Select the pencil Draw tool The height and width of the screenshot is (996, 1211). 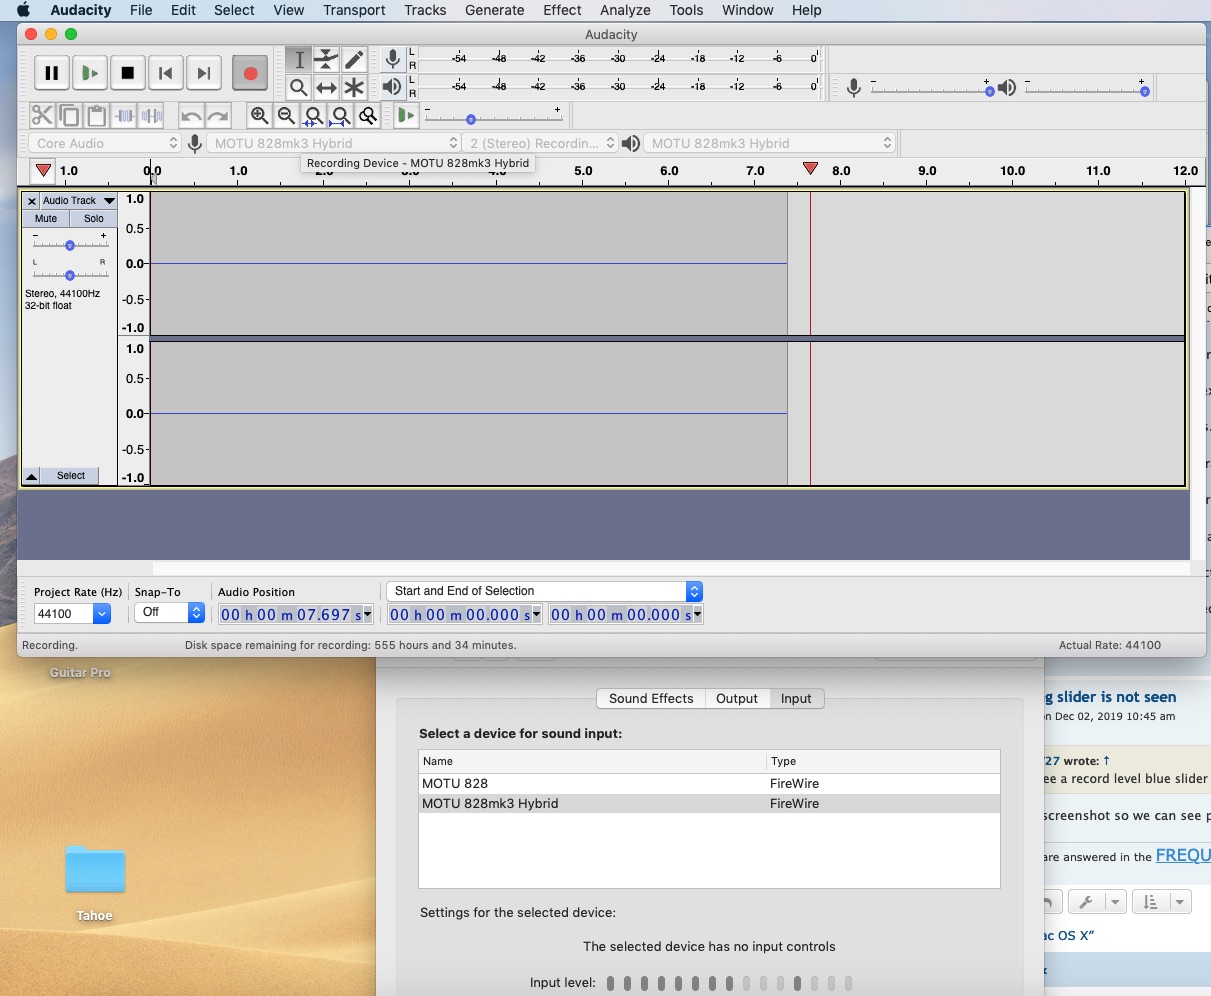tap(354, 60)
